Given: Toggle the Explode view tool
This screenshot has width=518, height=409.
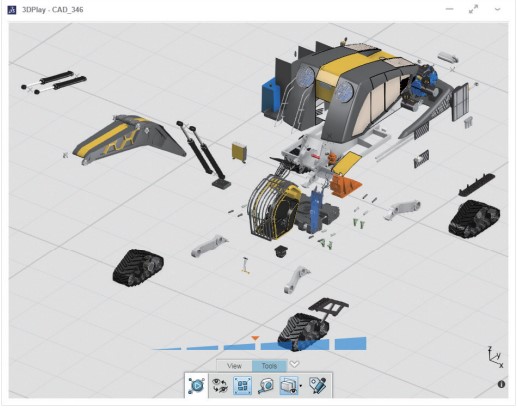Looking at the screenshot, I should 242,386.
